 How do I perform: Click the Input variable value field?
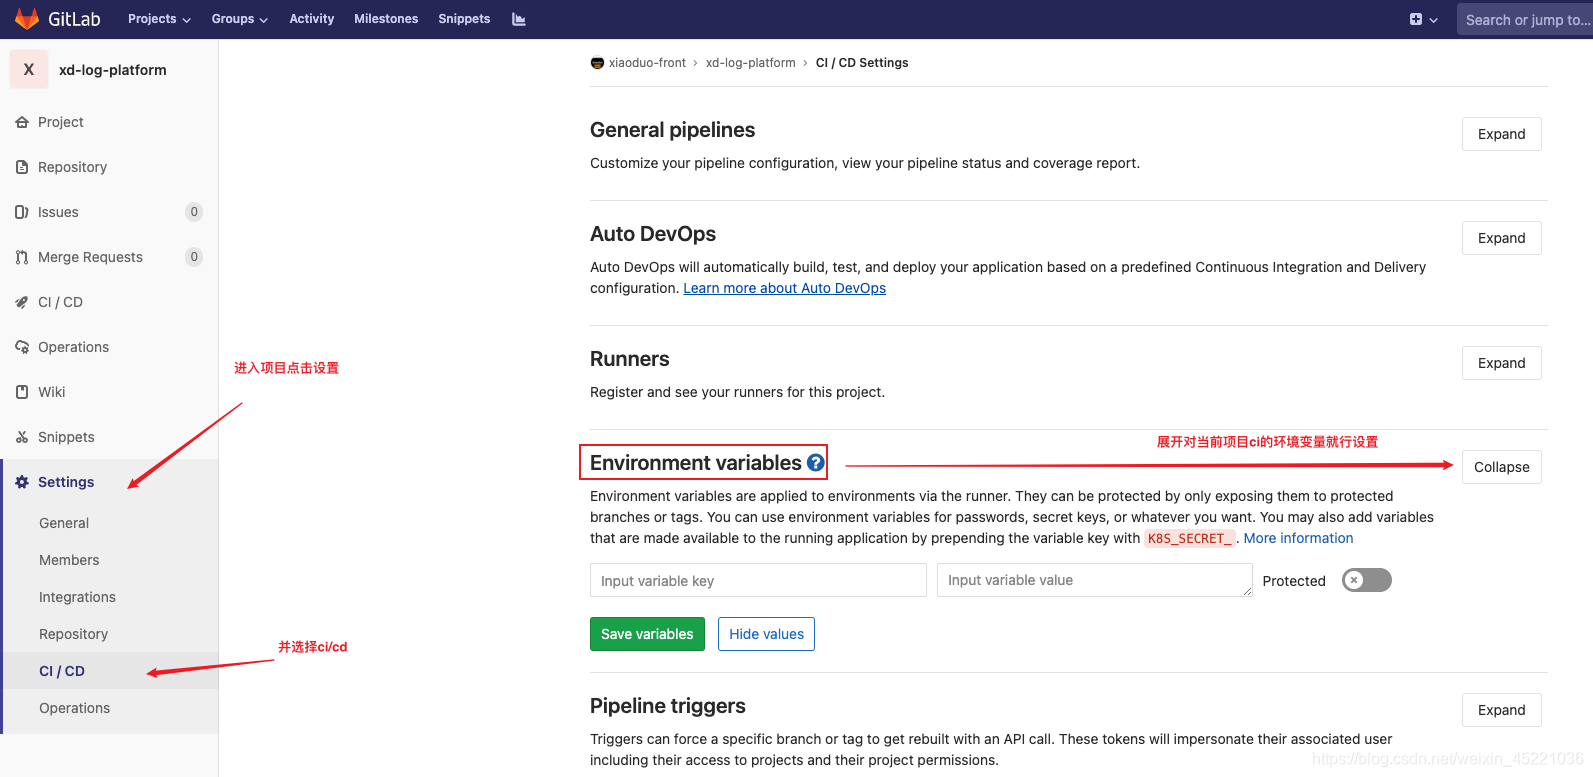coord(1094,580)
